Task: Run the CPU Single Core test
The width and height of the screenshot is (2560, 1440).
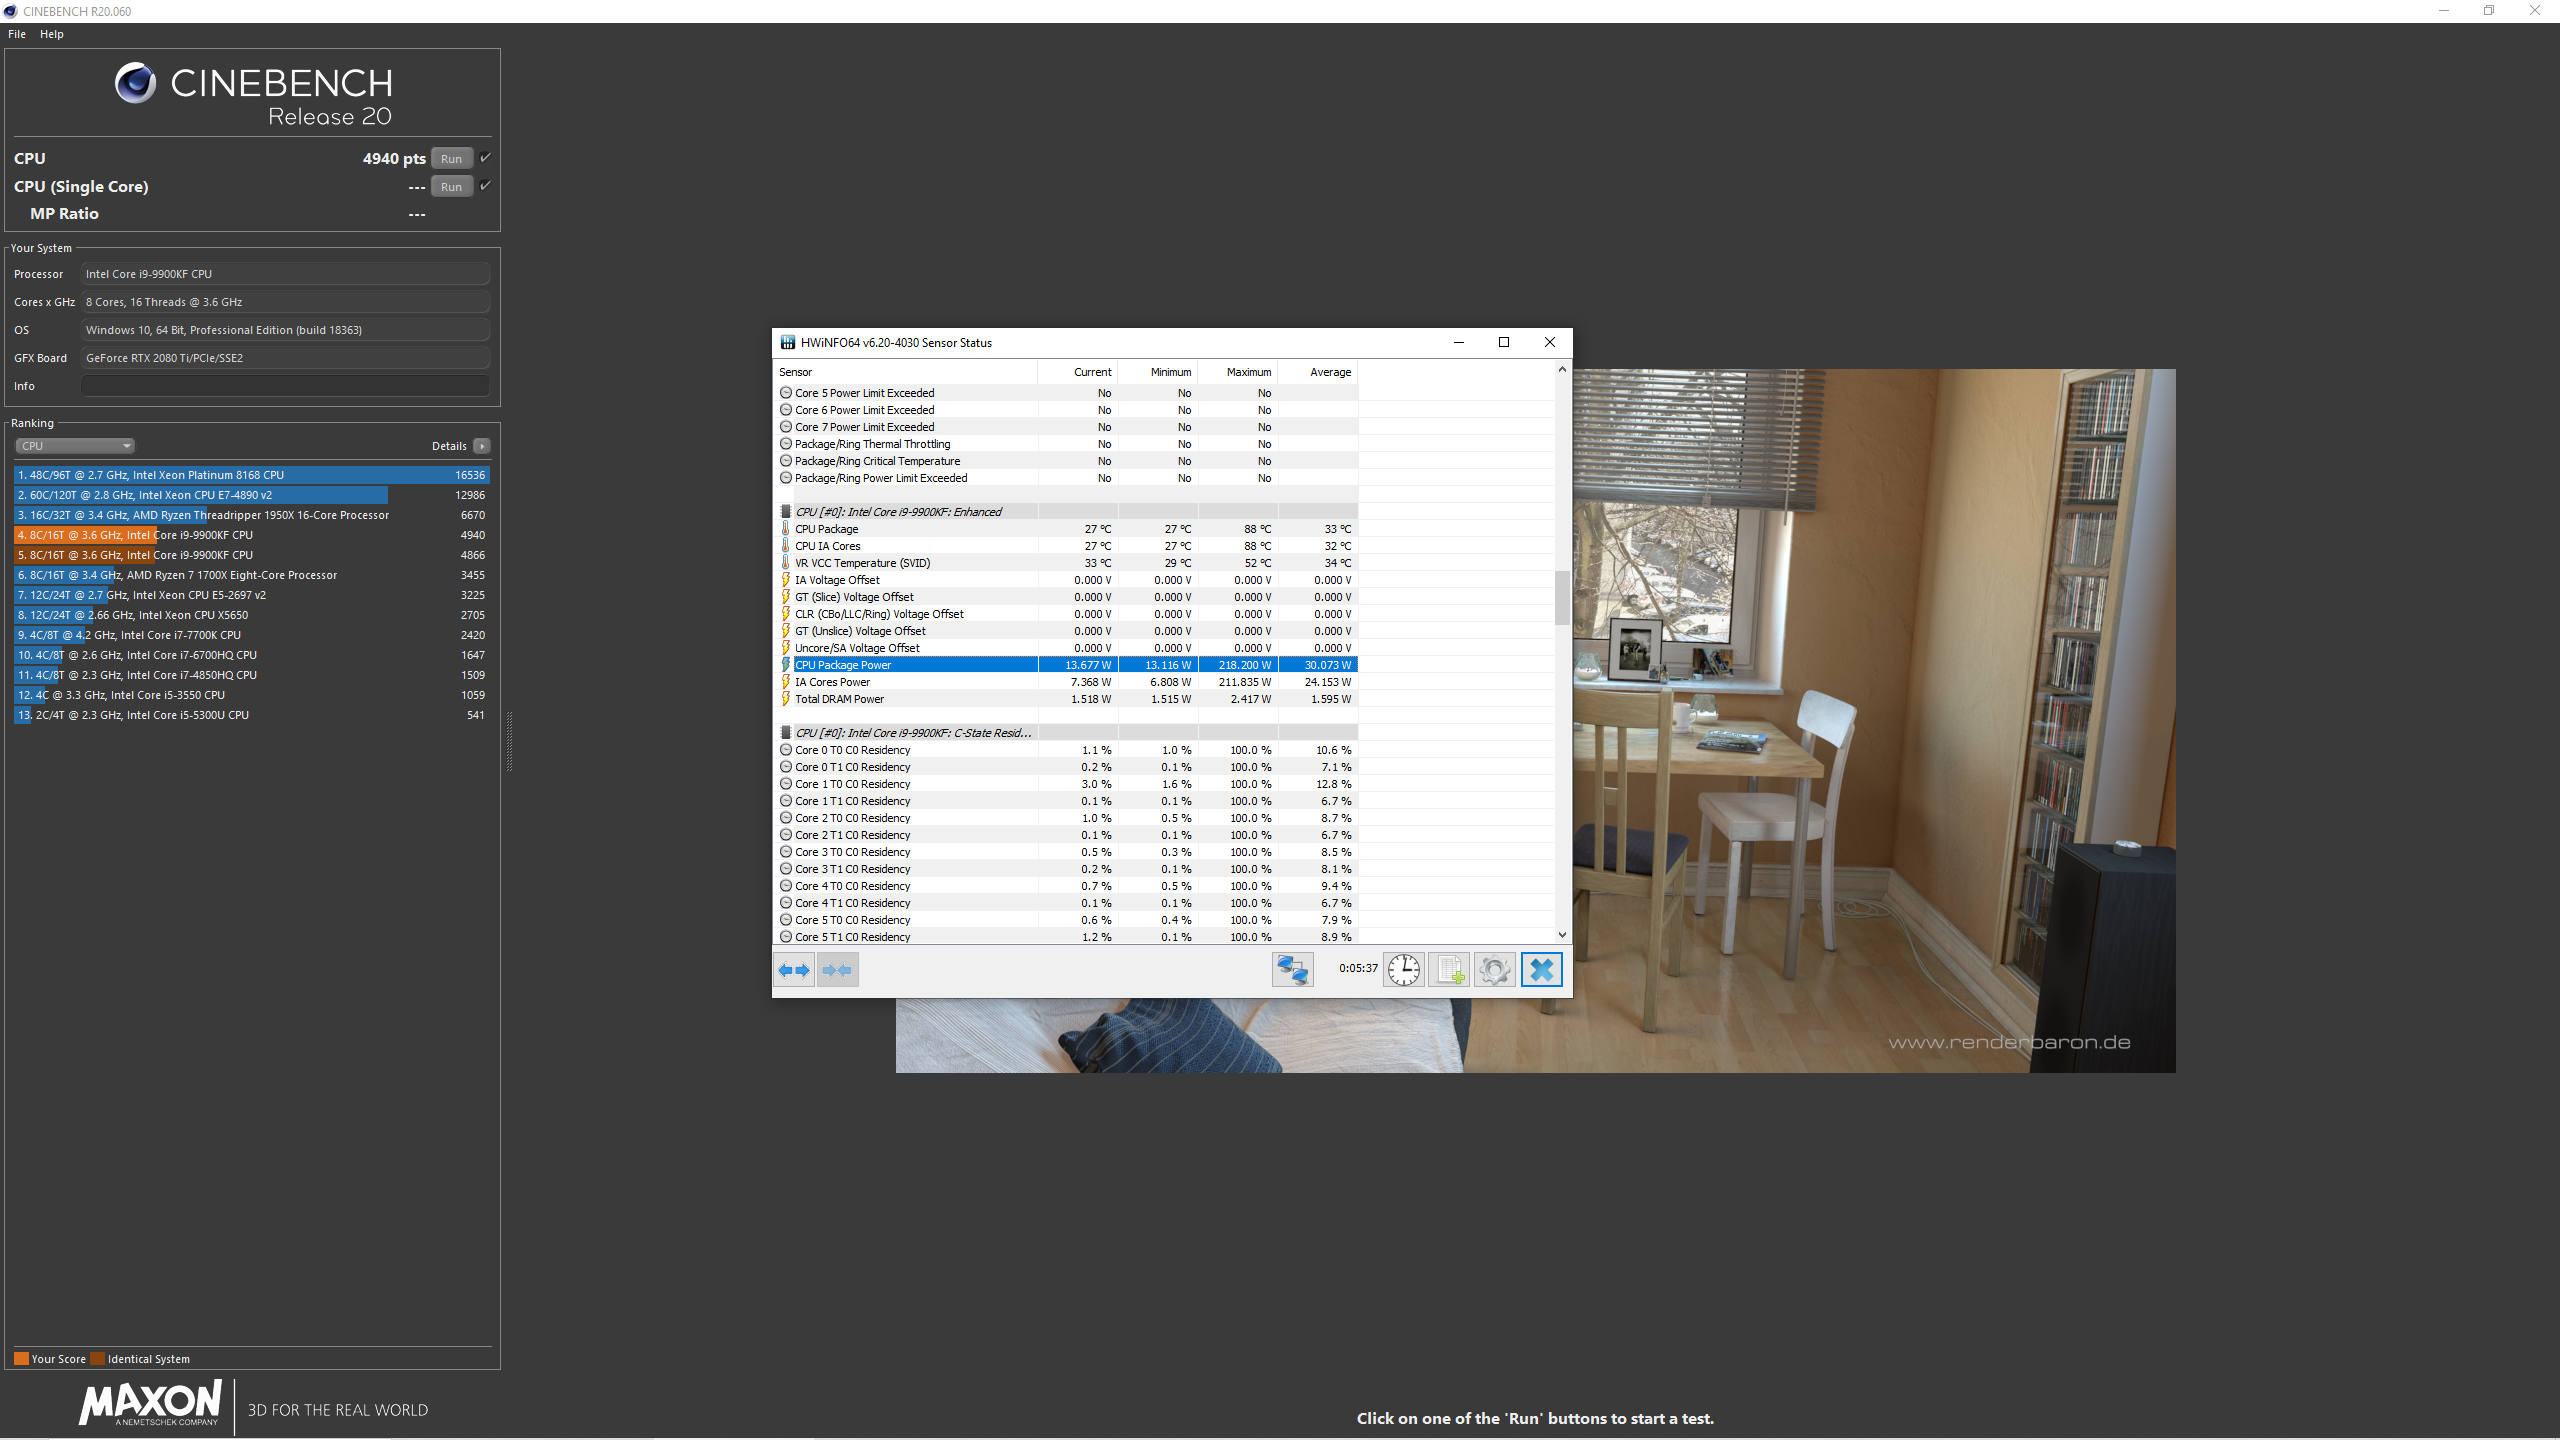Action: tap(451, 187)
